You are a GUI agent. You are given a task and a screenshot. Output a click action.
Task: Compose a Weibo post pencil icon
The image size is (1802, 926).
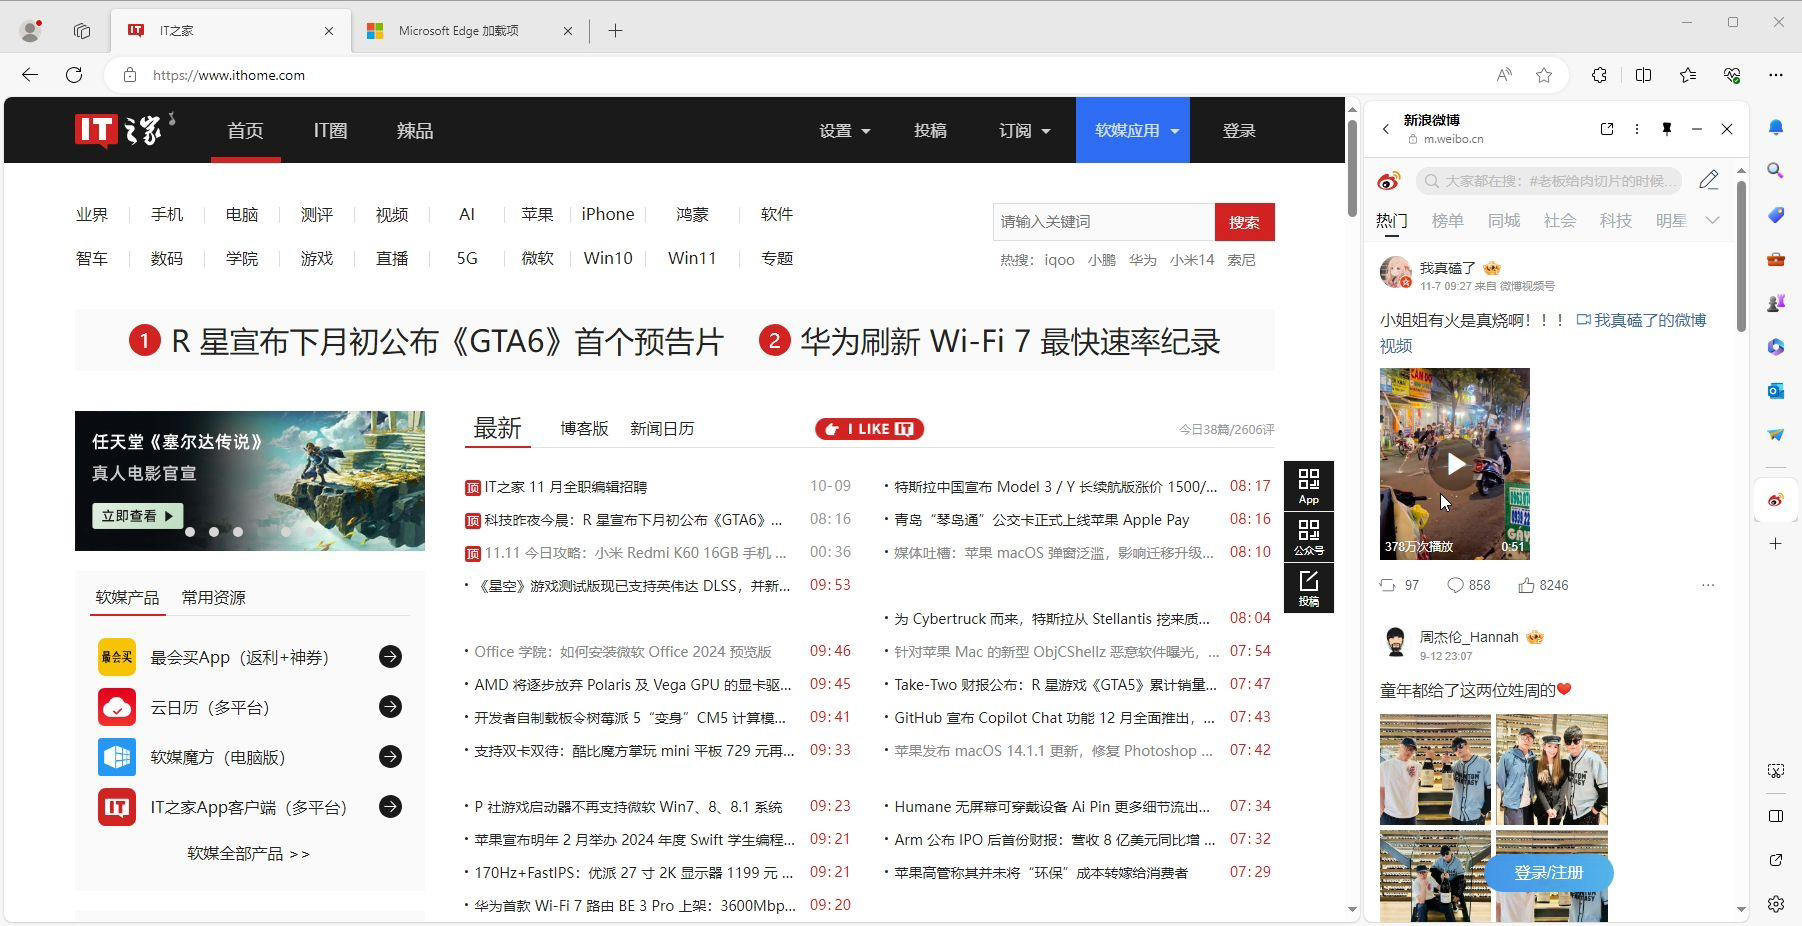[x=1709, y=180]
